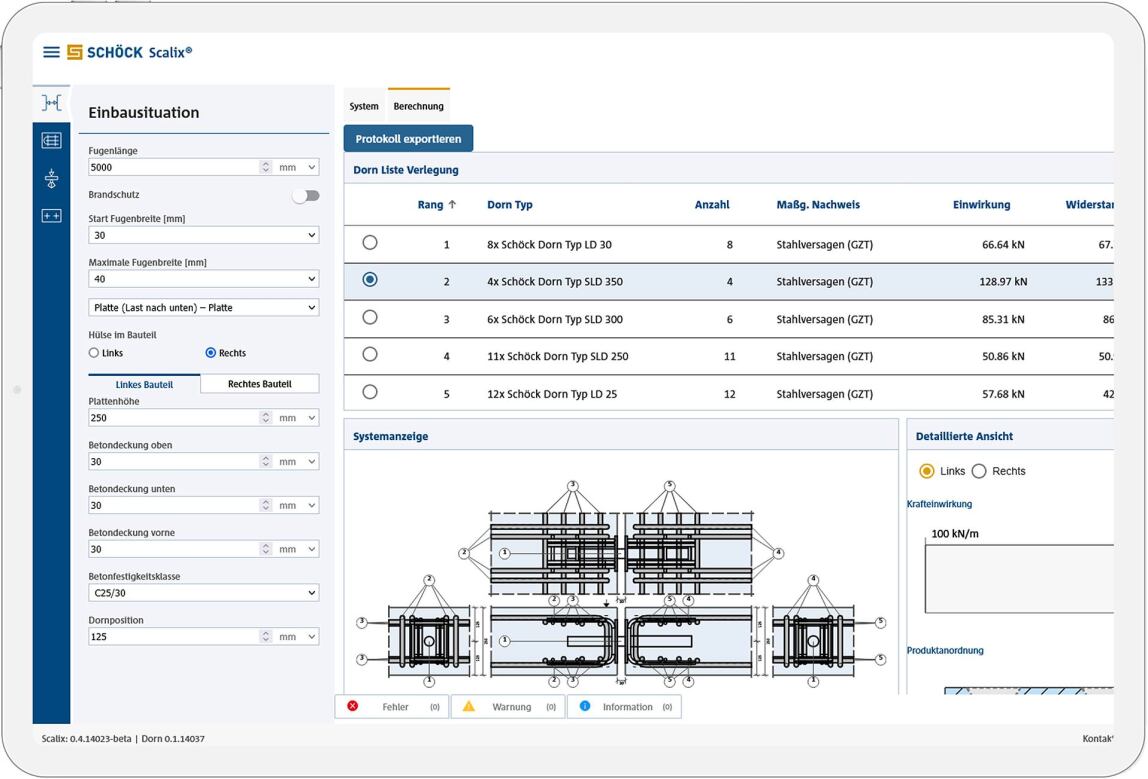Open the Platte (Last nach unten) – Platte dropdown

[x=204, y=308]
